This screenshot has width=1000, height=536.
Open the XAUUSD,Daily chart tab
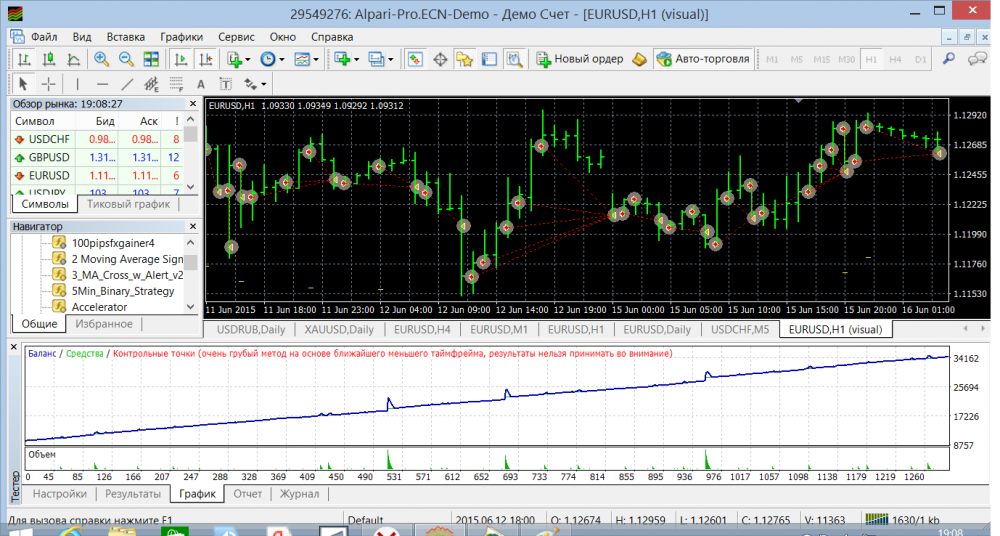(339, 329)
